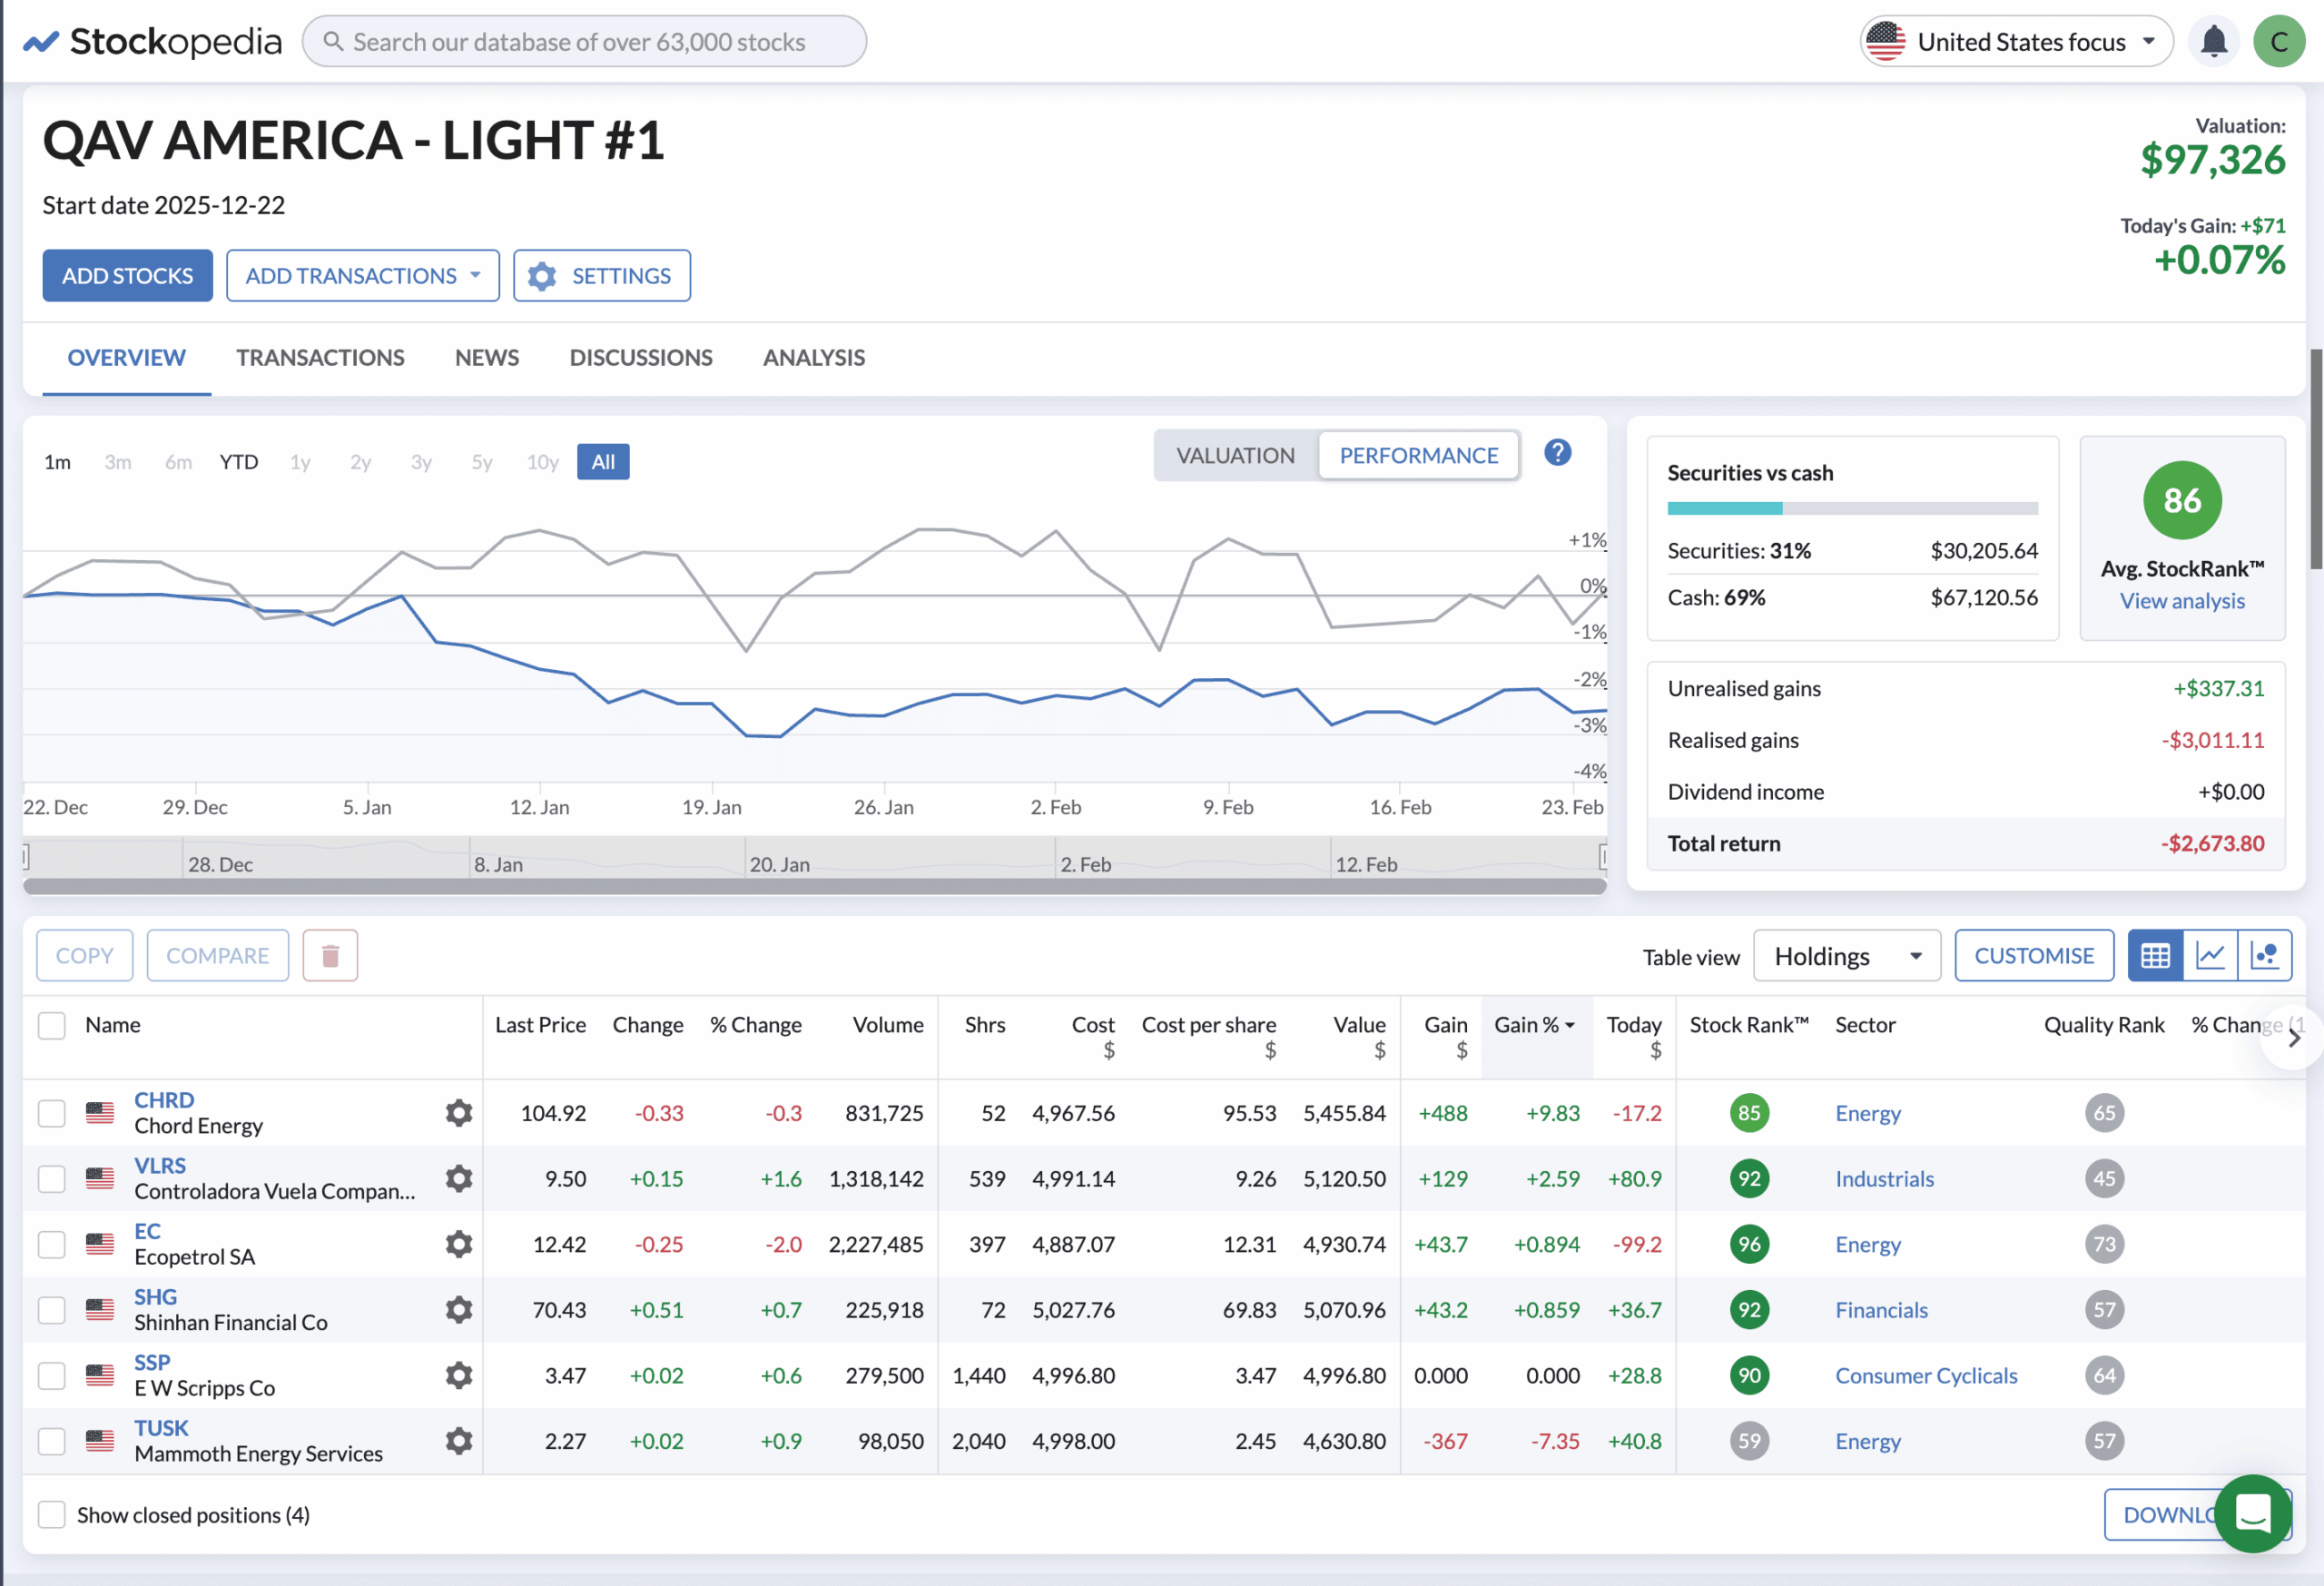Open the Analysis tab
The width and height of the screenshot is (2324, 1586).
point(813,357)
